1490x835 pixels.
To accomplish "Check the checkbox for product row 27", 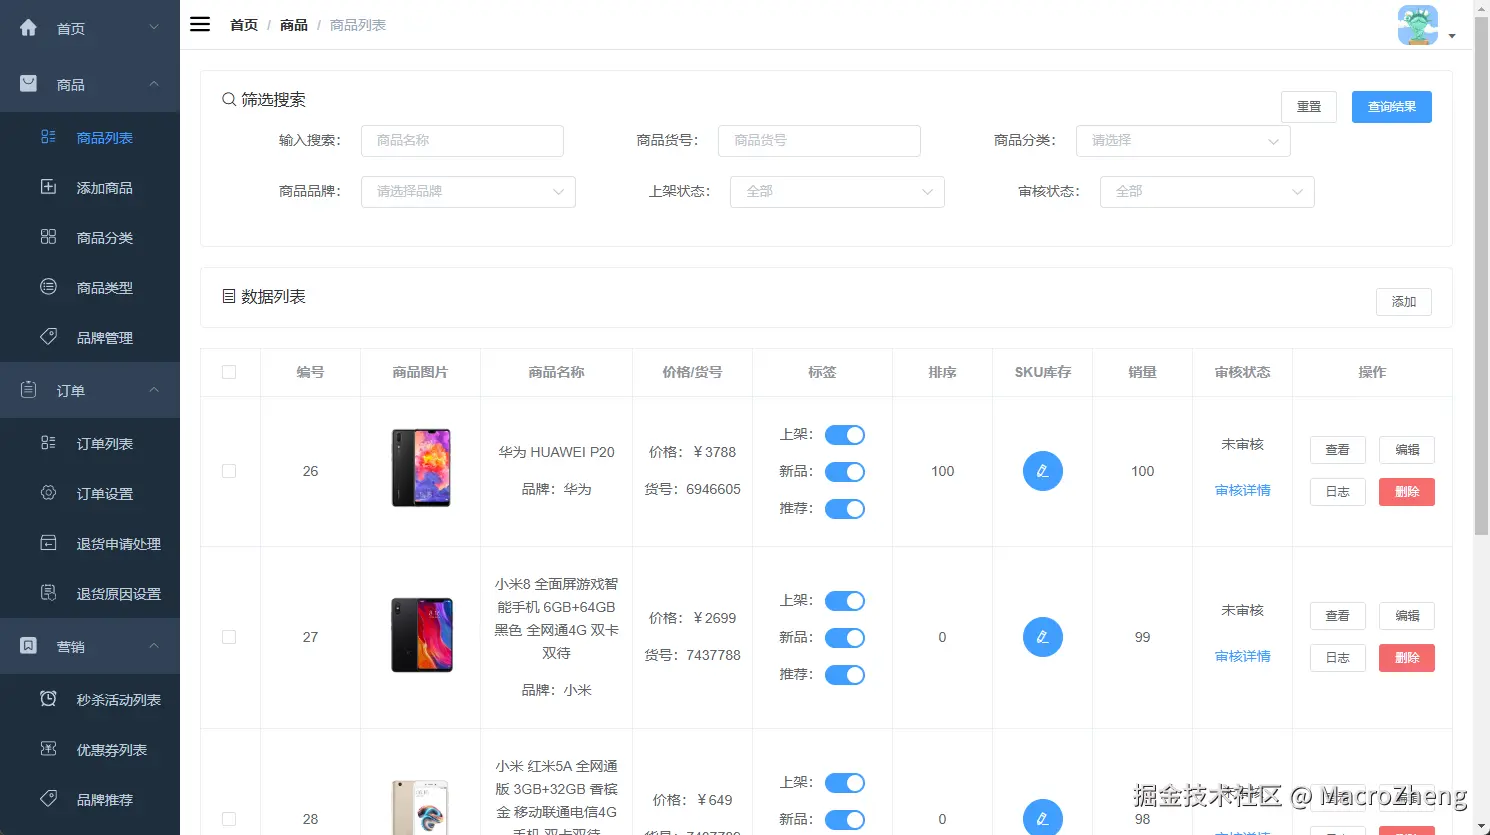I will click(x=229, y=637).
